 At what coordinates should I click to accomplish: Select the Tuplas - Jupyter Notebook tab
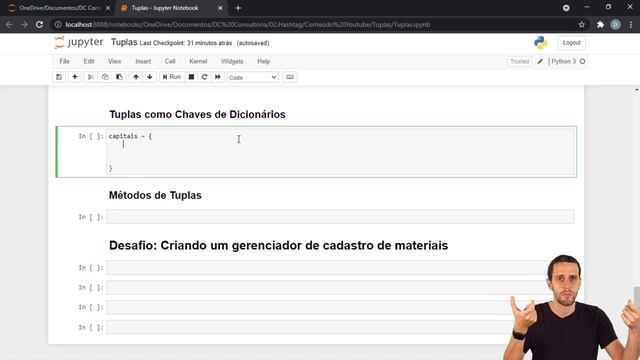tap(165, 8)
